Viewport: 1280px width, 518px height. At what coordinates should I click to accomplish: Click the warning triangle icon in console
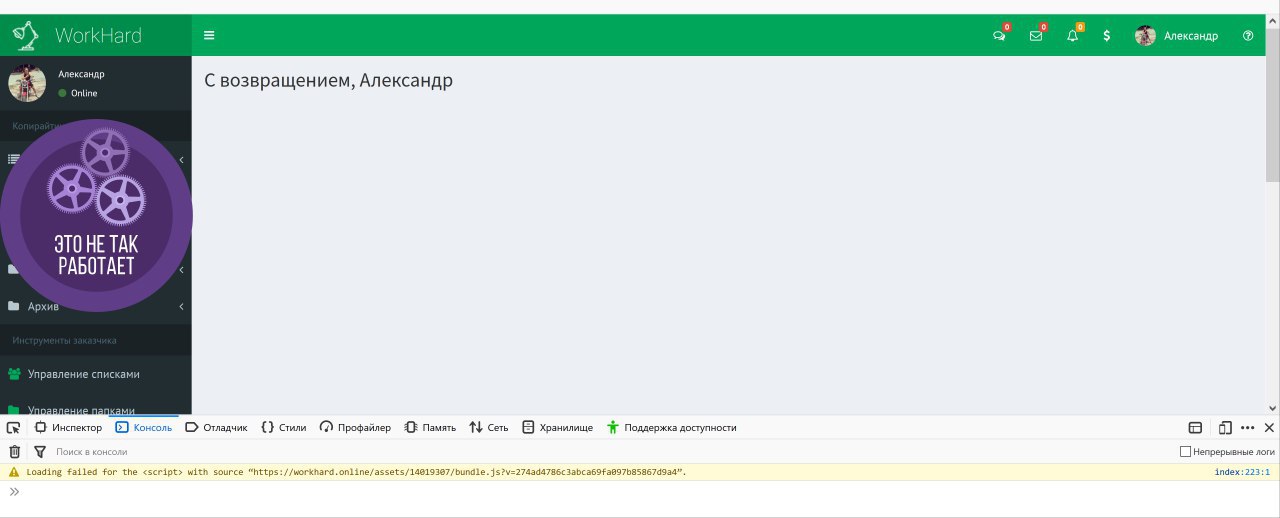[x=14, y=472]
